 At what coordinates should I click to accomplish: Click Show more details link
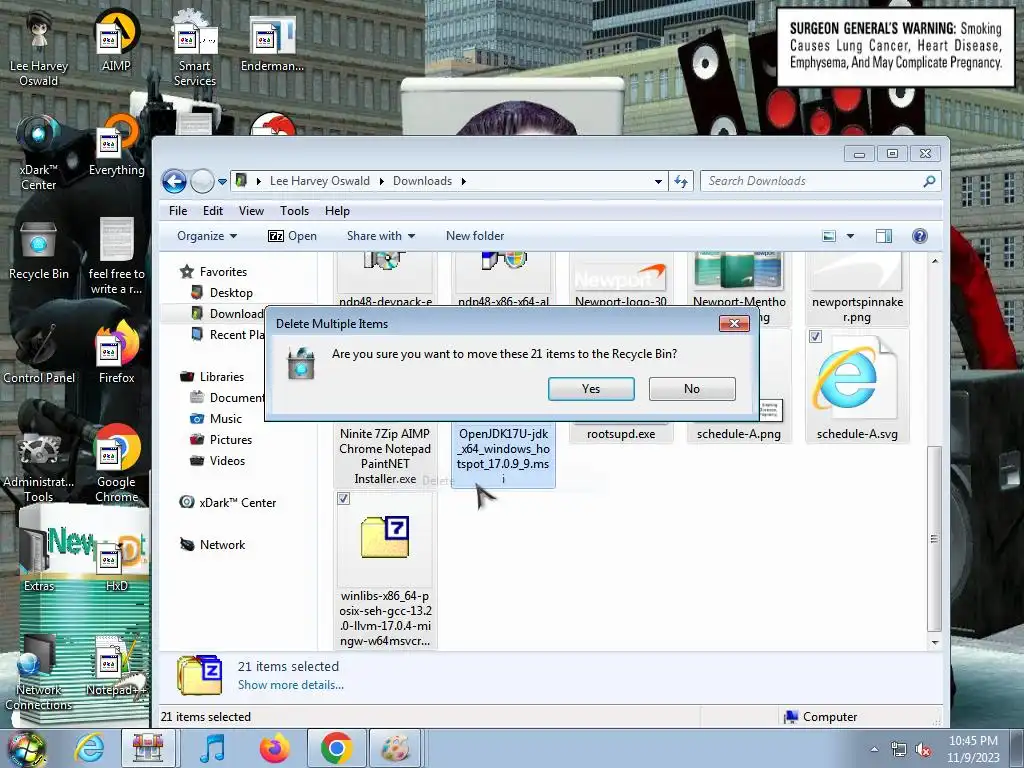coord(291,684)
